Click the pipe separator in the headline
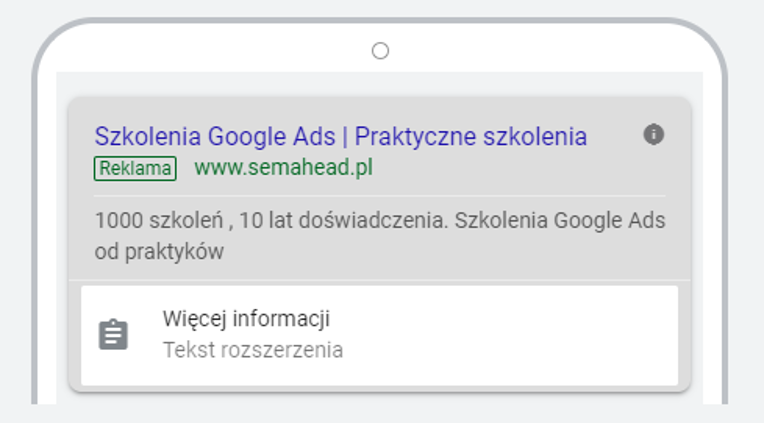The image size is (764, 423). (x=344, y=136)
